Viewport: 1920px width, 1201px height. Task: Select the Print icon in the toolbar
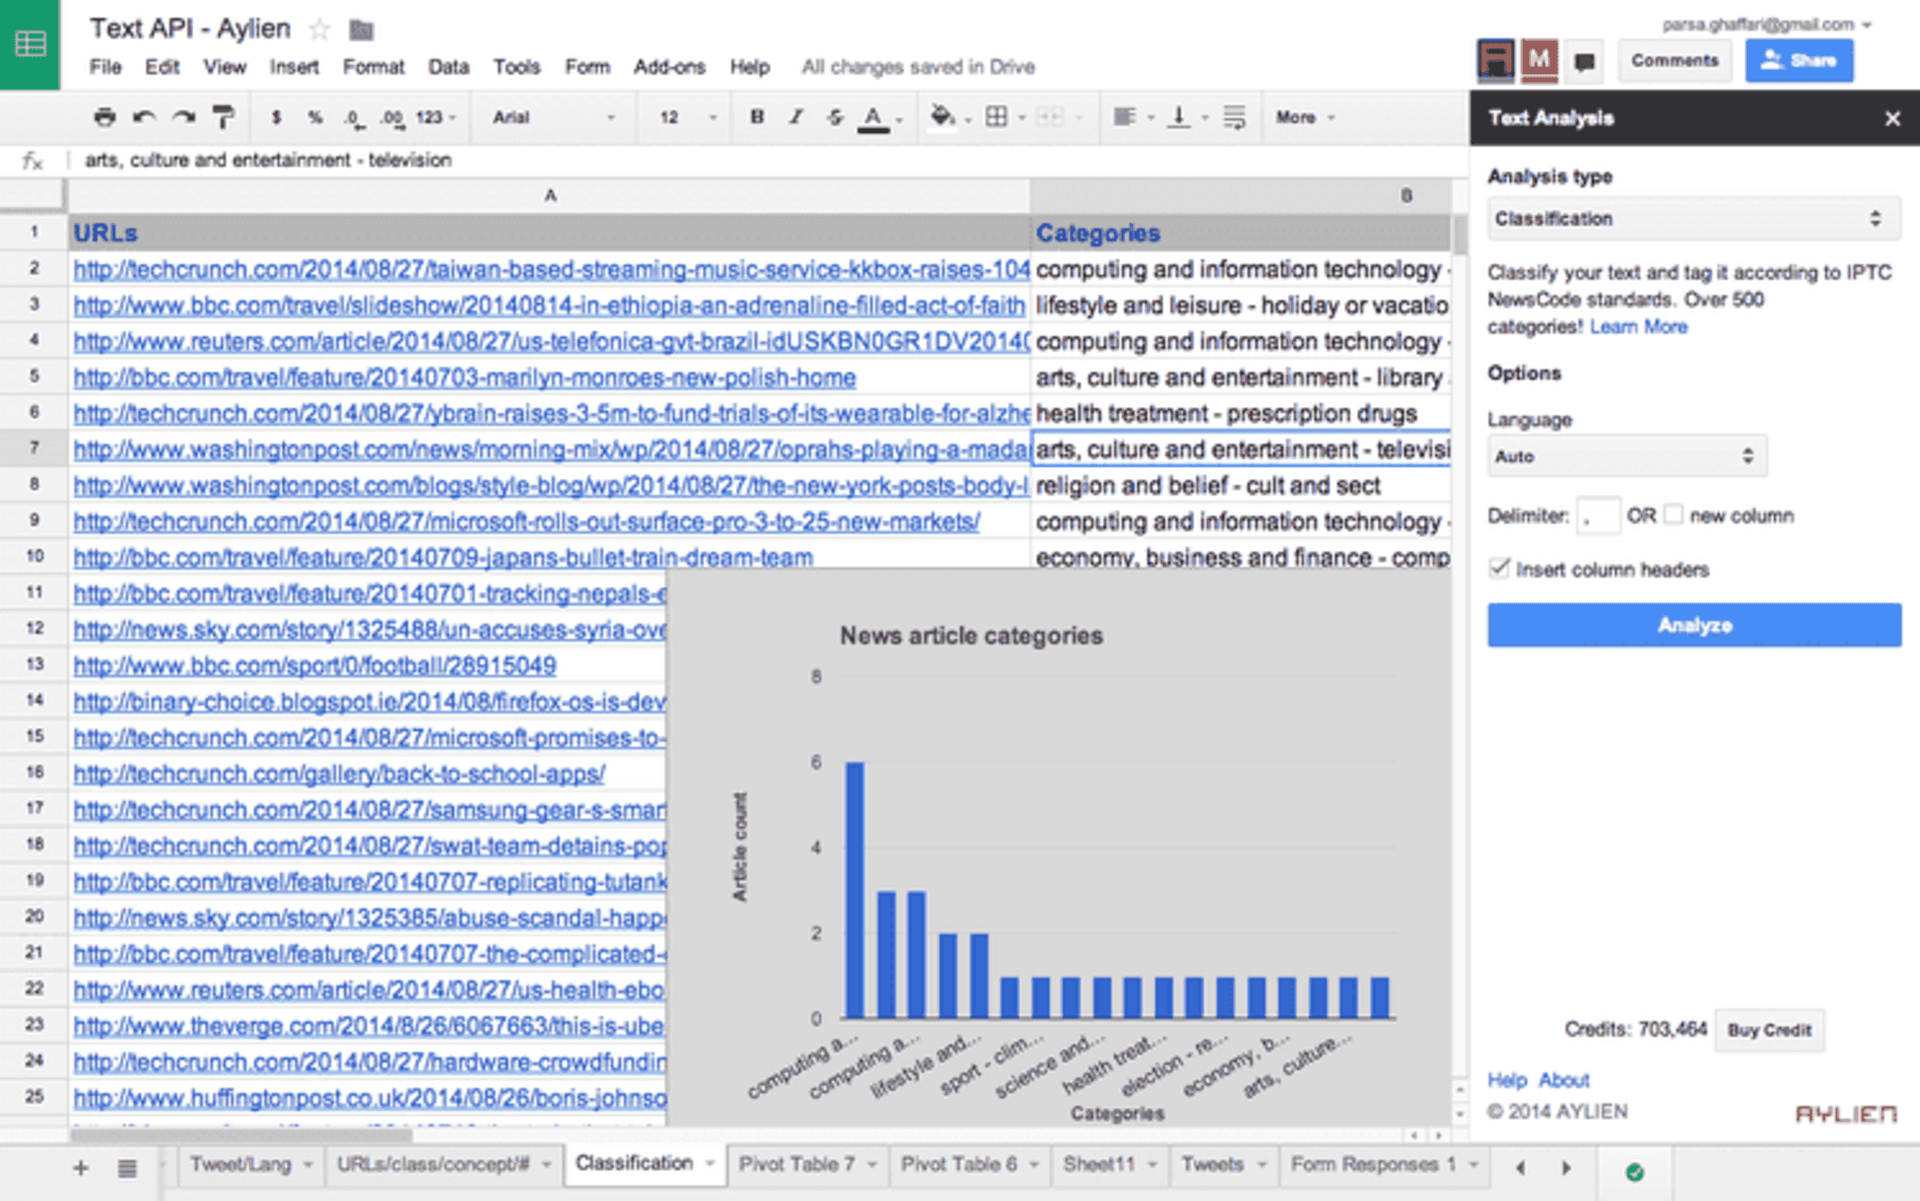[104, 117]
